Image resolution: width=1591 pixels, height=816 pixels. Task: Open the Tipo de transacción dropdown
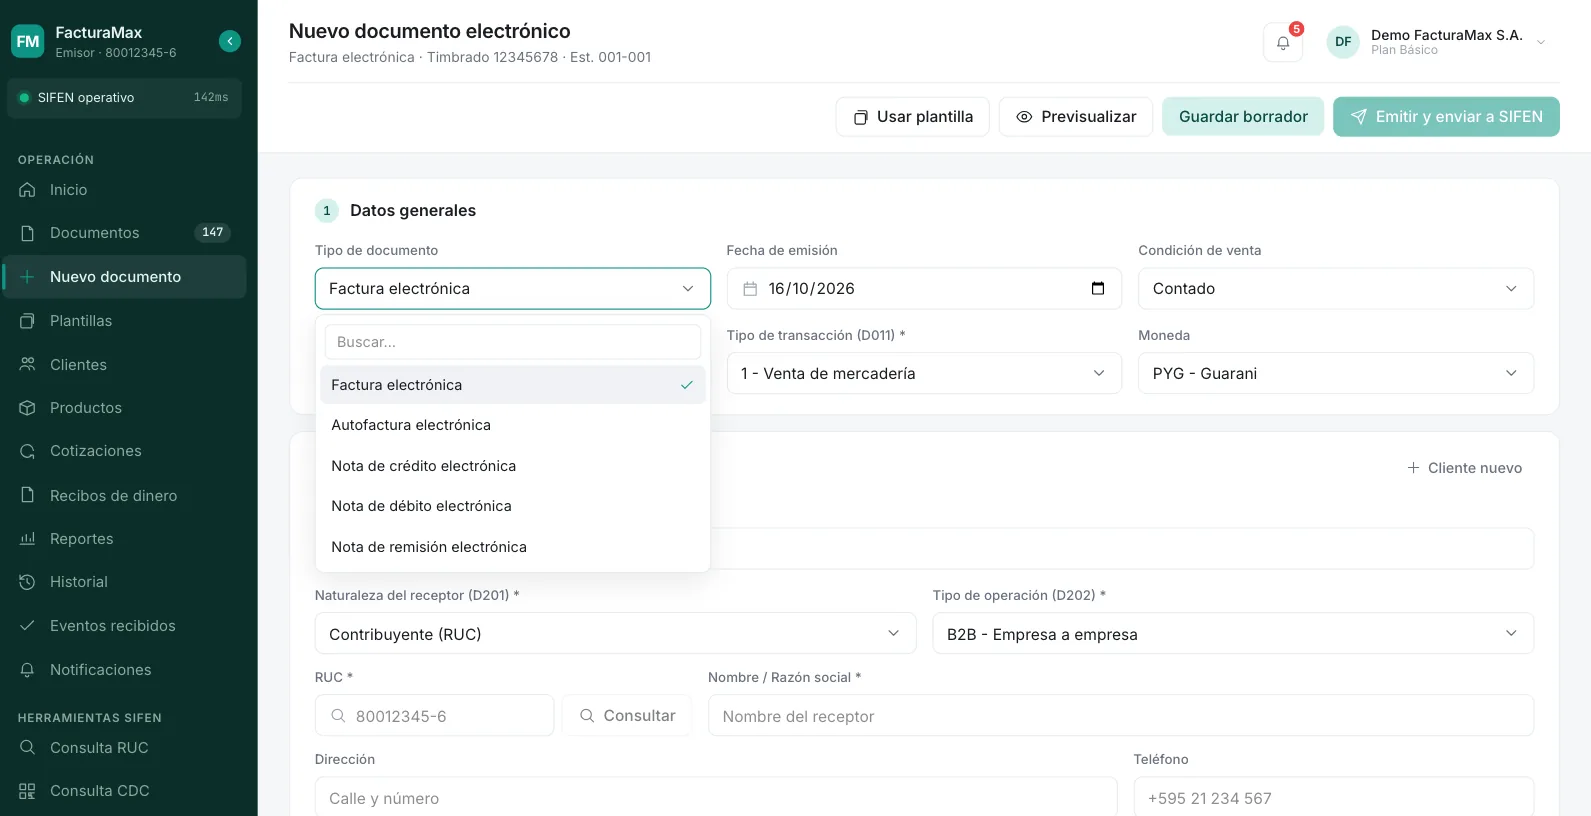coord(924,373)
